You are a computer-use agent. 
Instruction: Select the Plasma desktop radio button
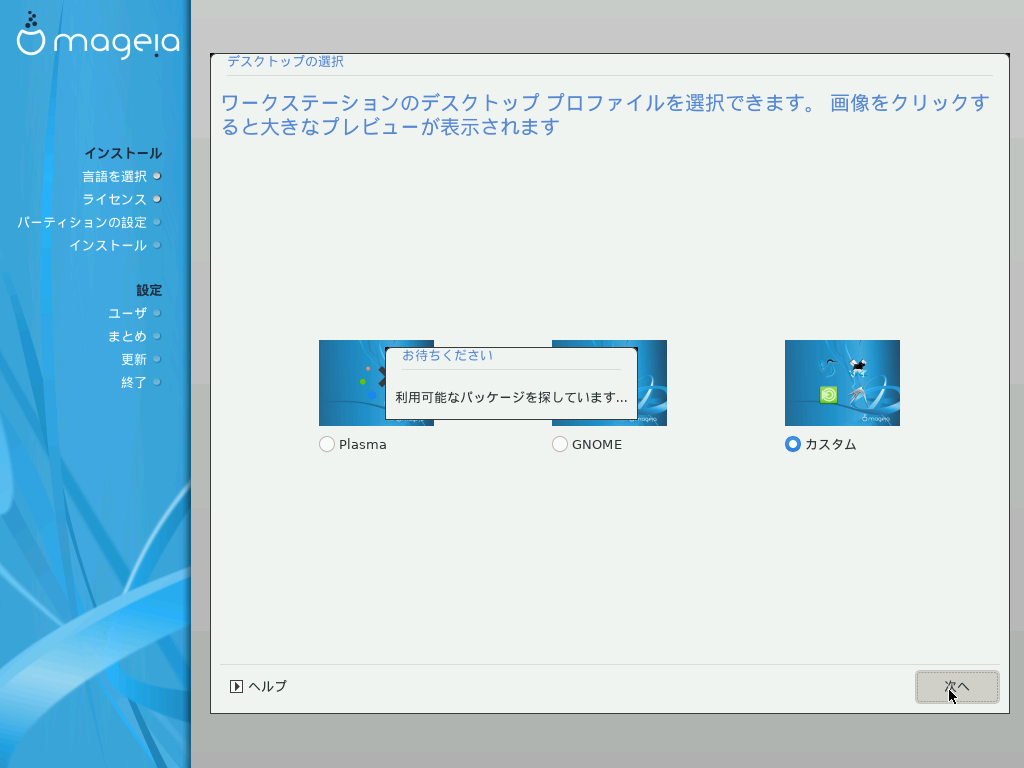tap(327, 444)
